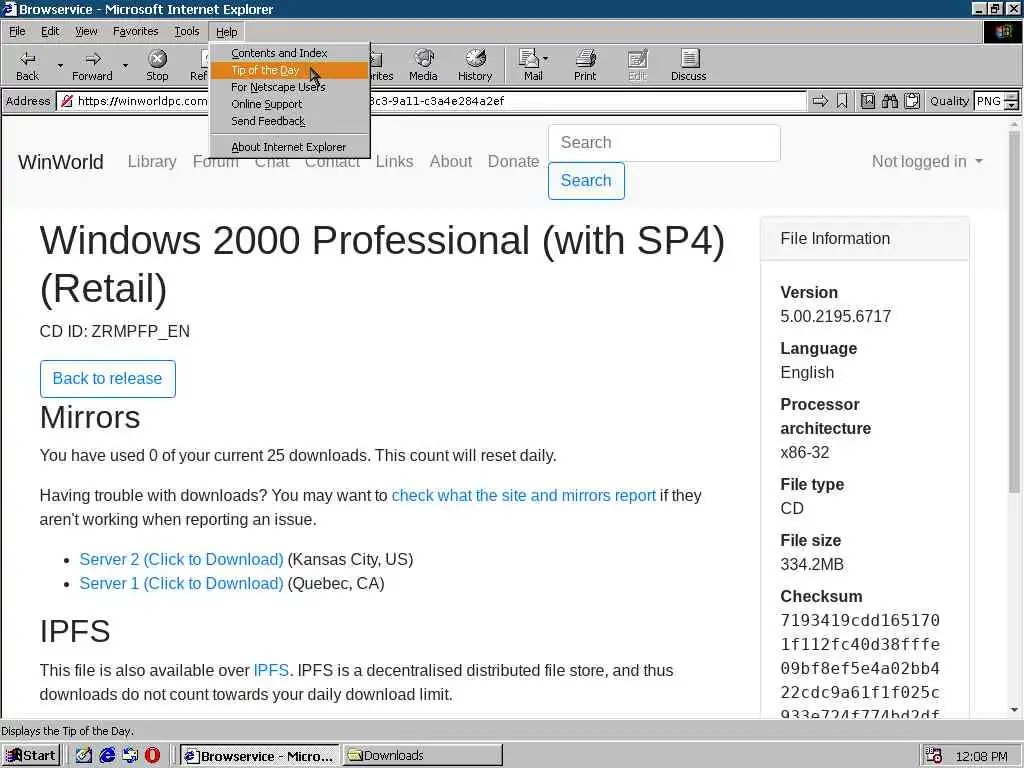Print the page with Print button

(x=585, y=65)
